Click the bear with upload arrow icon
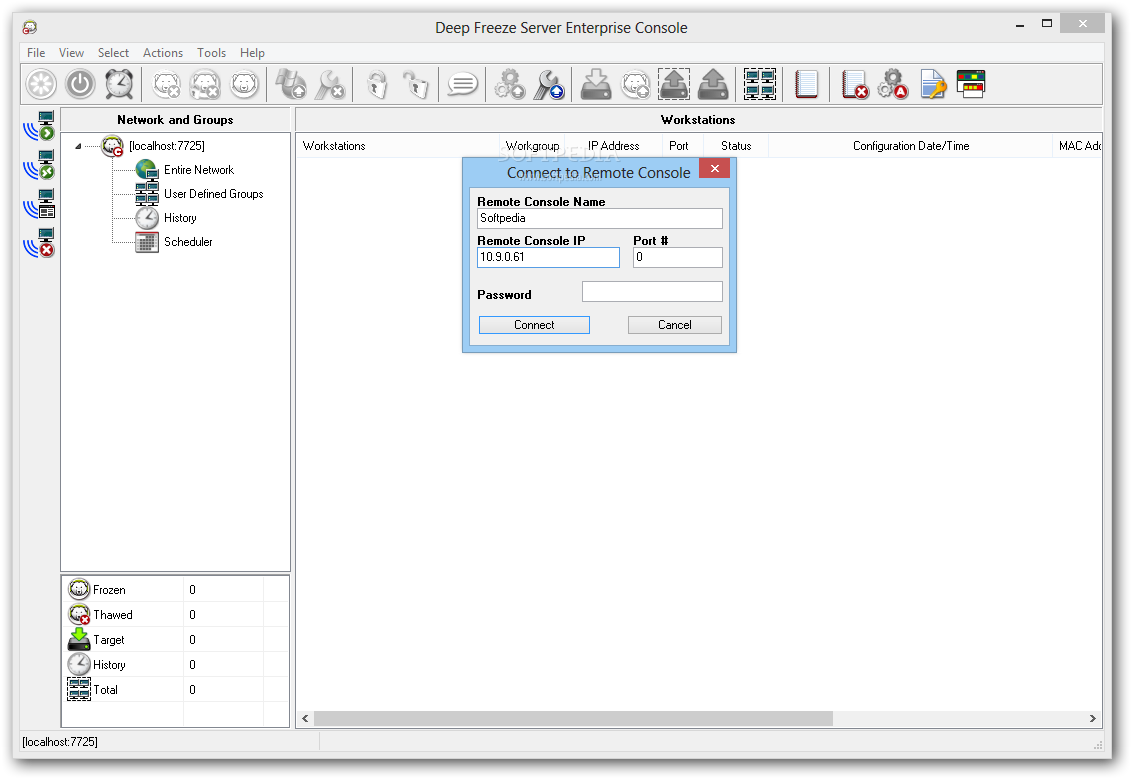The image size is (1132, 779). [x=635, y=84]
